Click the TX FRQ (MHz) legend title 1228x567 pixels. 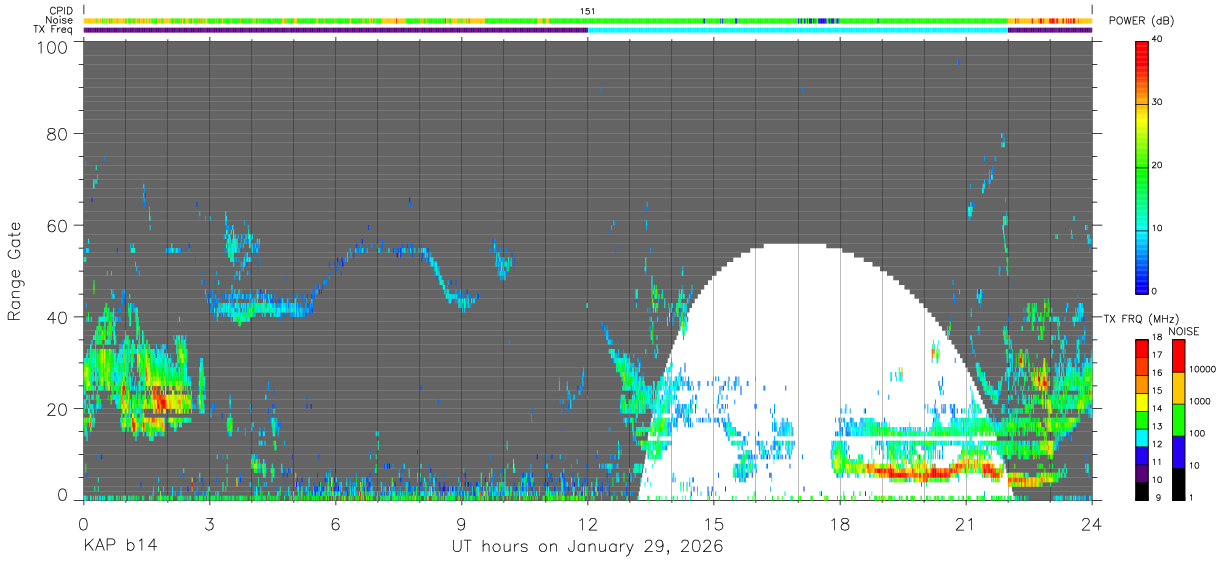pyautogui.click(x=1142, y=319)
